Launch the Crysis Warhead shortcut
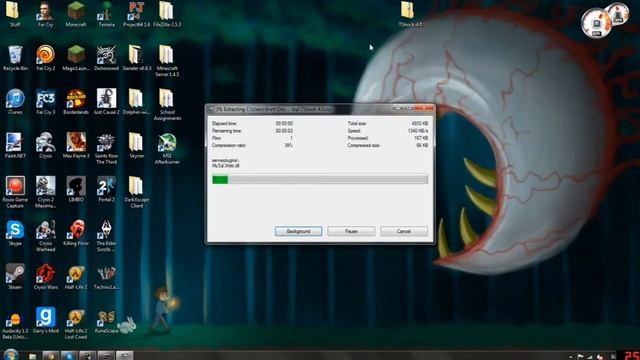This screenshot has width=640, height=360. [45, 236]
